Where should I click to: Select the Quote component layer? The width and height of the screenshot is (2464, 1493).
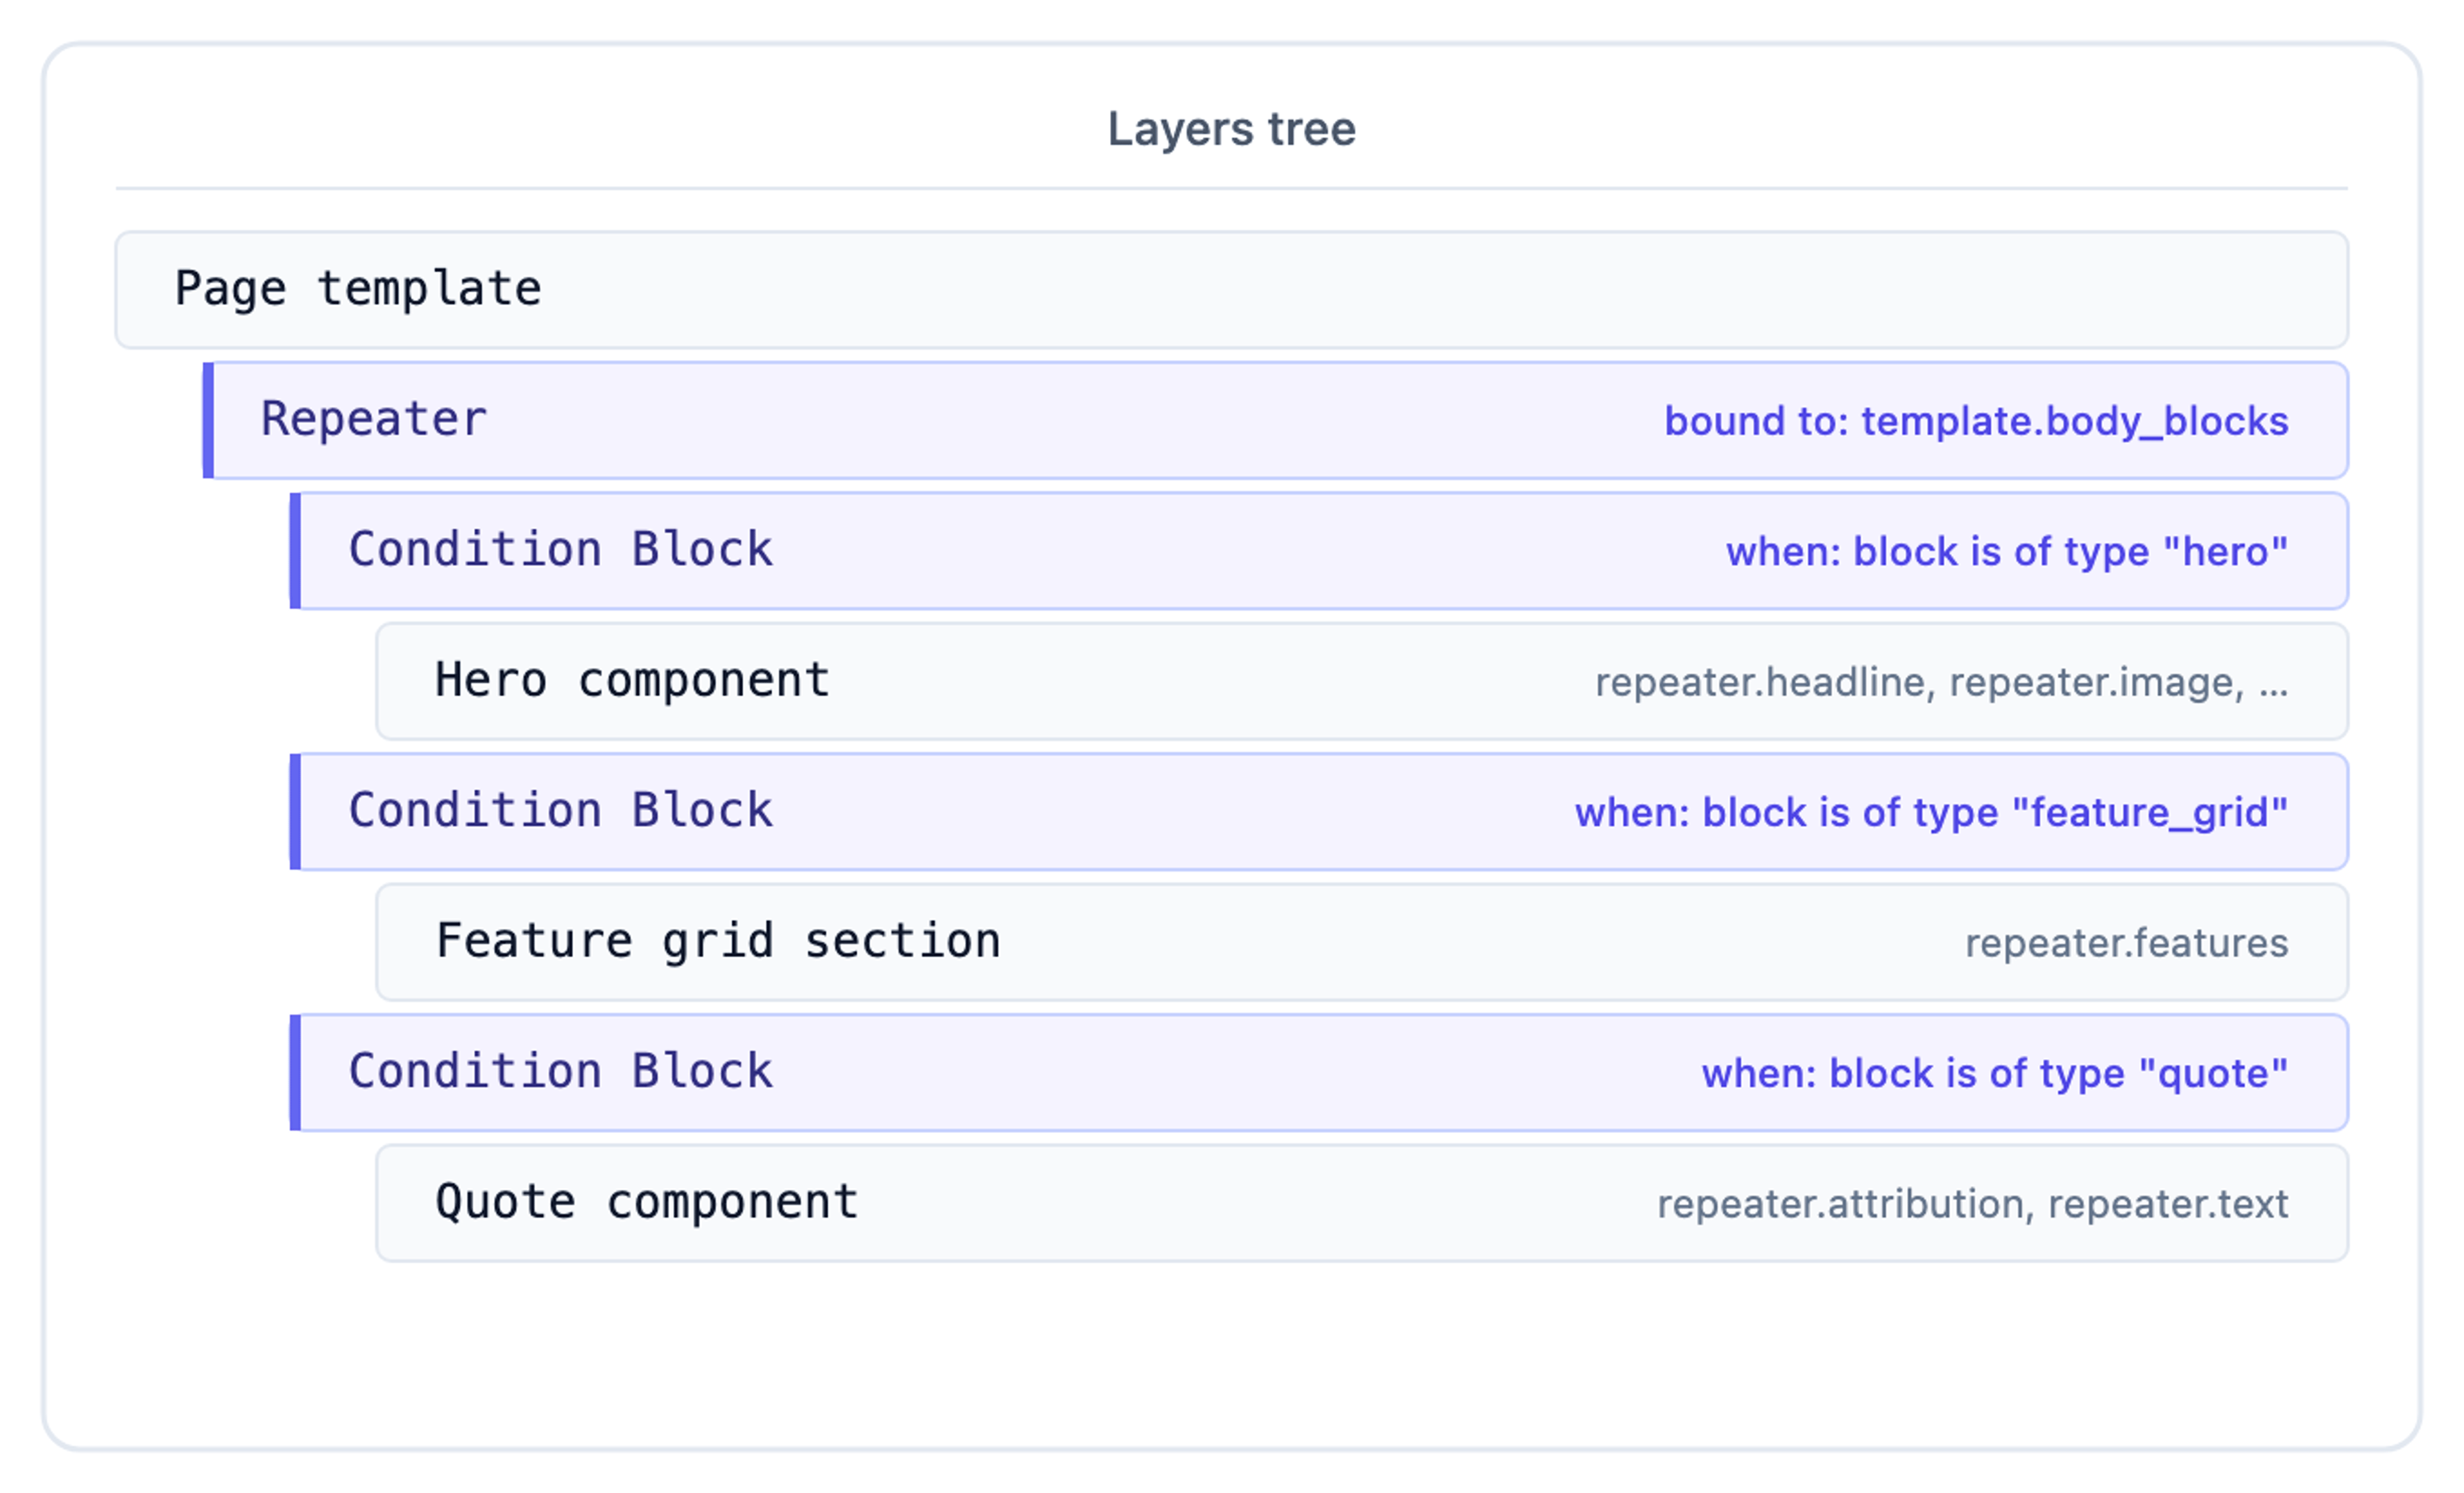(x=1362, y=1203)
